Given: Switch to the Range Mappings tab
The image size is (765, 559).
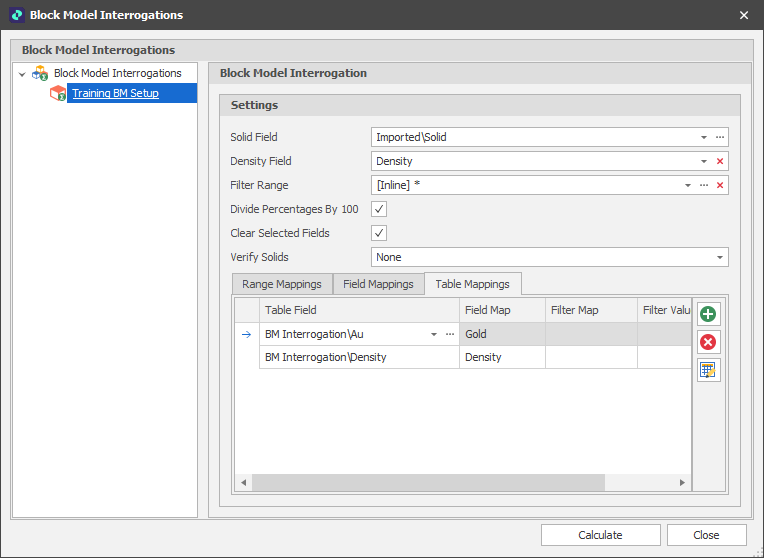Looking at the screenshot, I should pos(281,284).
